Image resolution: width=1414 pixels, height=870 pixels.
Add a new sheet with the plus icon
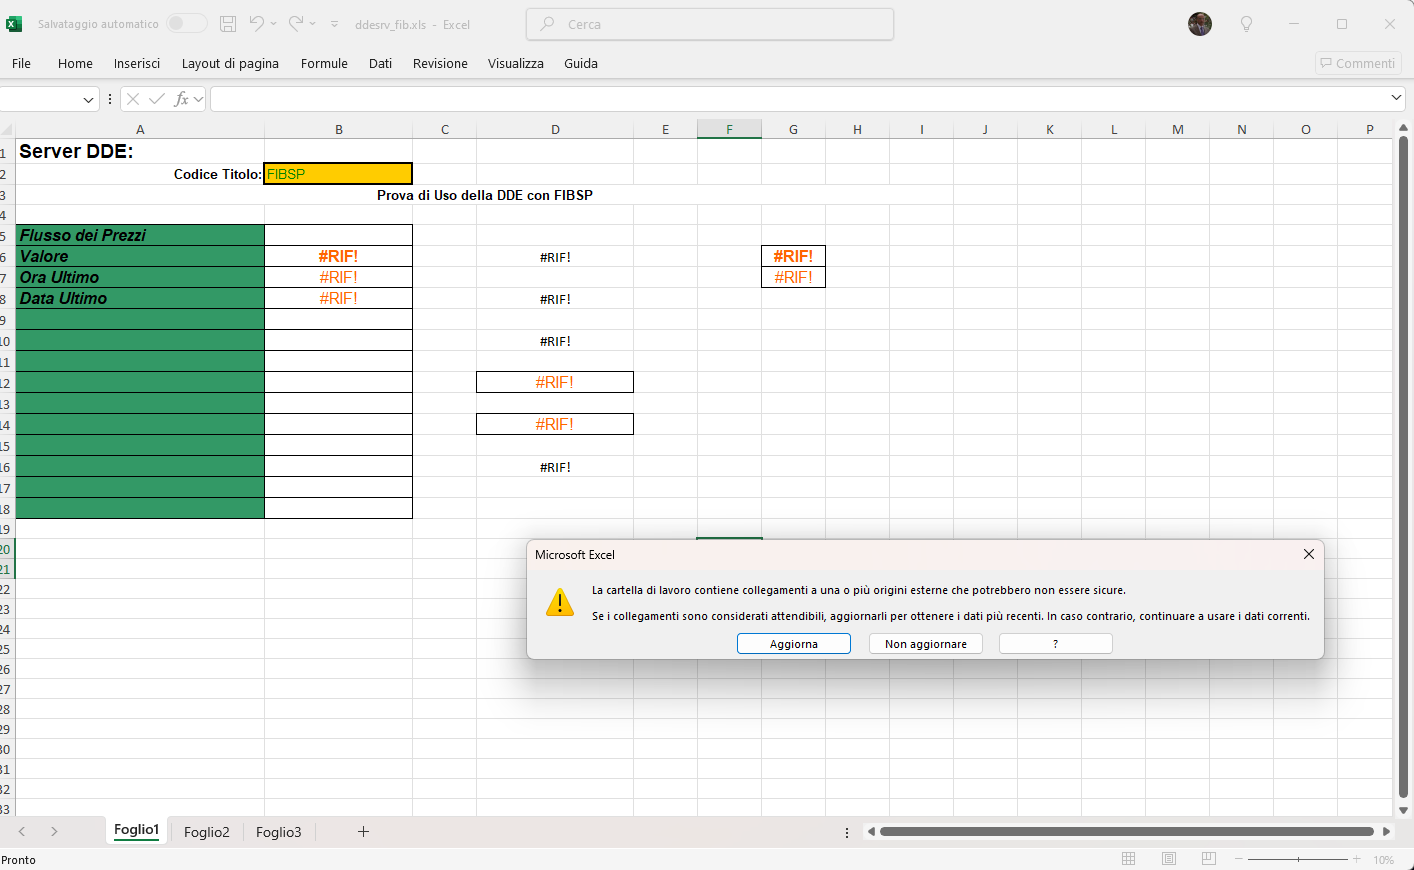363,832
